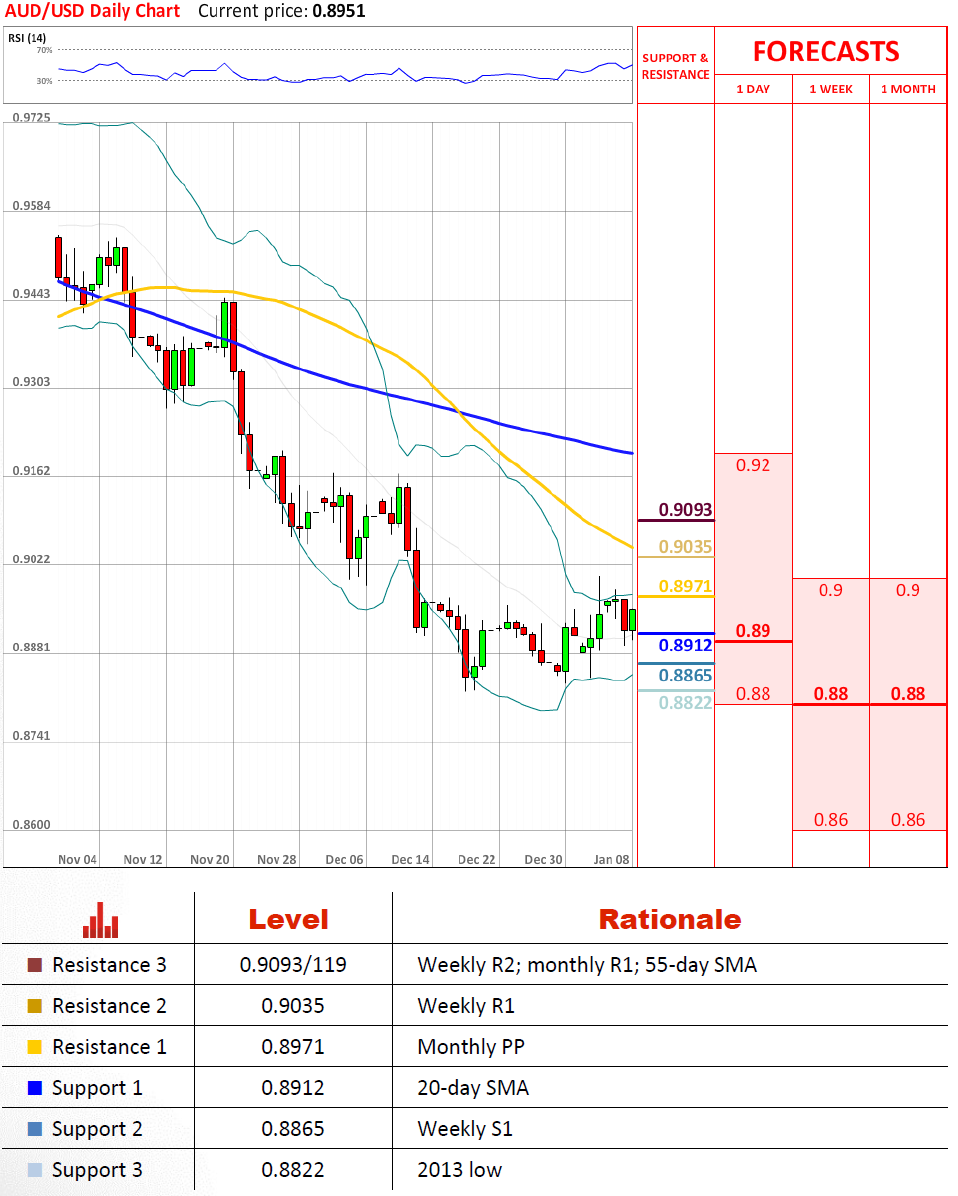Click the FORECASTS title
Screen dimensions: 958x1196
[826, 52]
